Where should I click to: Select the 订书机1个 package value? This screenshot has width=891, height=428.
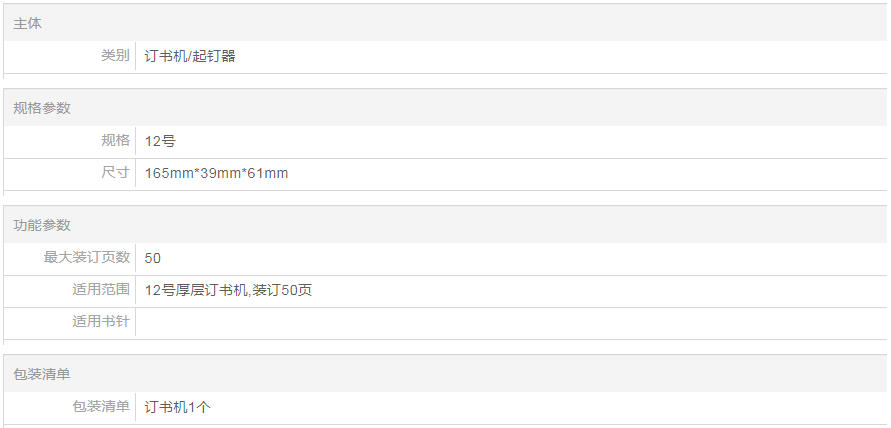coord(178,406)
